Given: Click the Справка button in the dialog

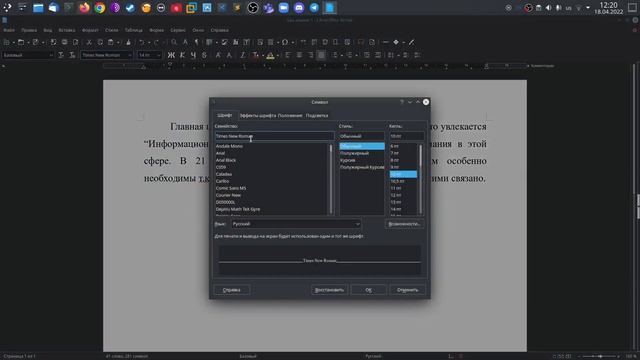Looking at the screenshot, I should click(x=231, y=290).
